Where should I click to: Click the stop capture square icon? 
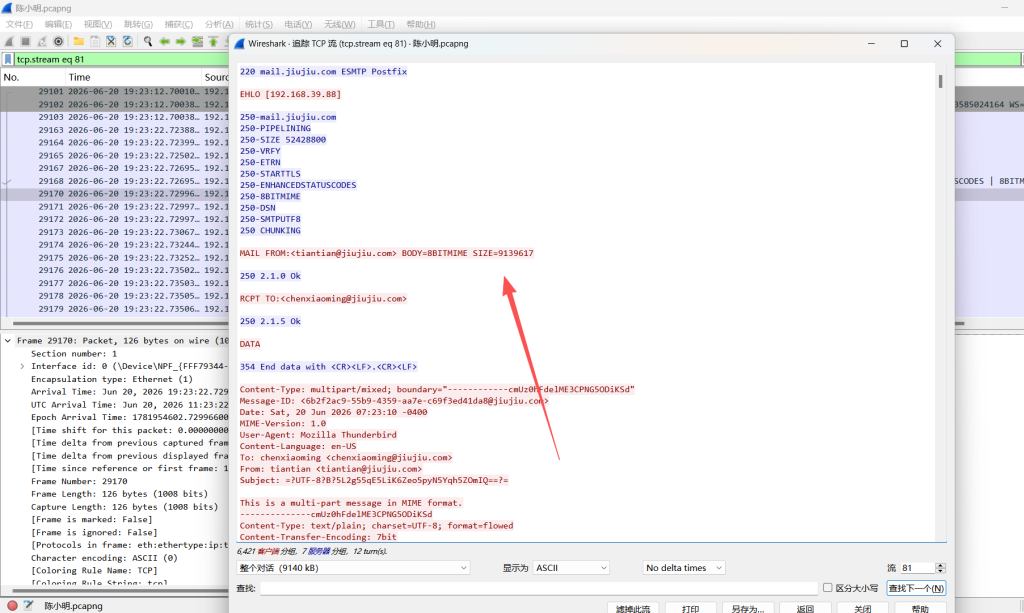[x=25, y=41]
